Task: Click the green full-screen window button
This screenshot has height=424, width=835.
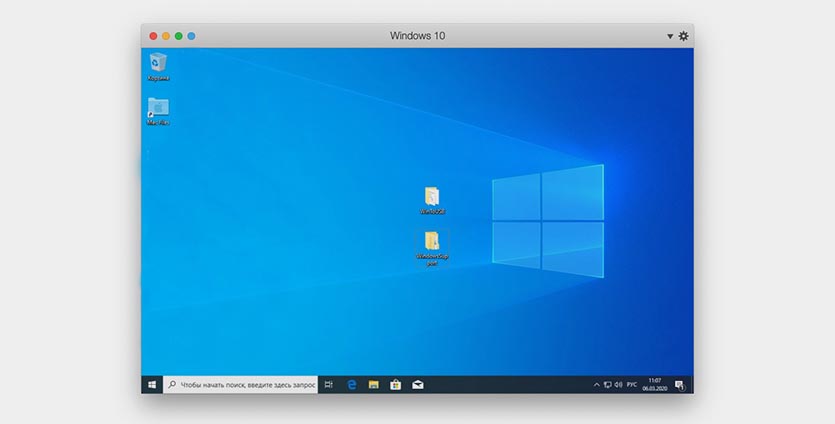Action: point(178,36)
